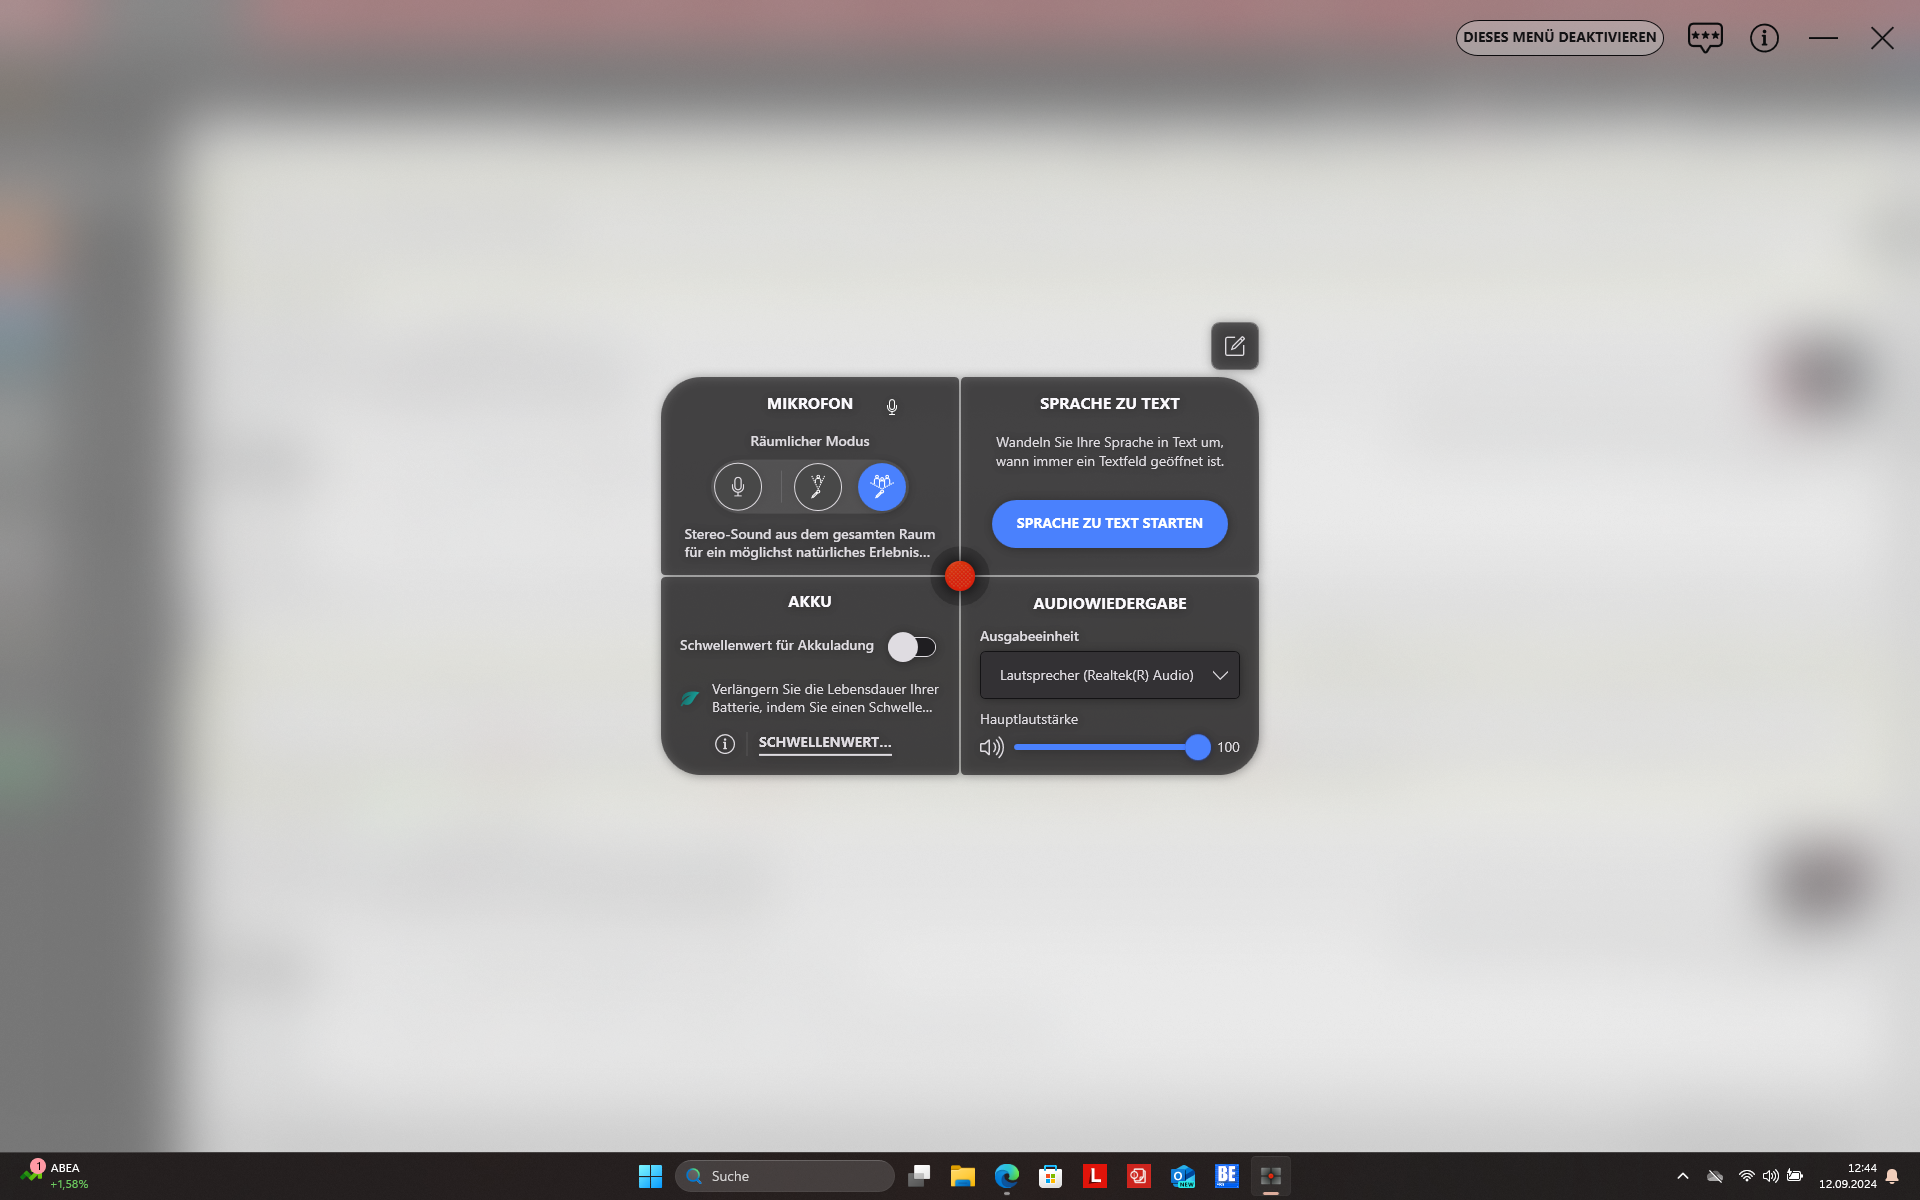Click the red center dot of menu

point(960,576)
